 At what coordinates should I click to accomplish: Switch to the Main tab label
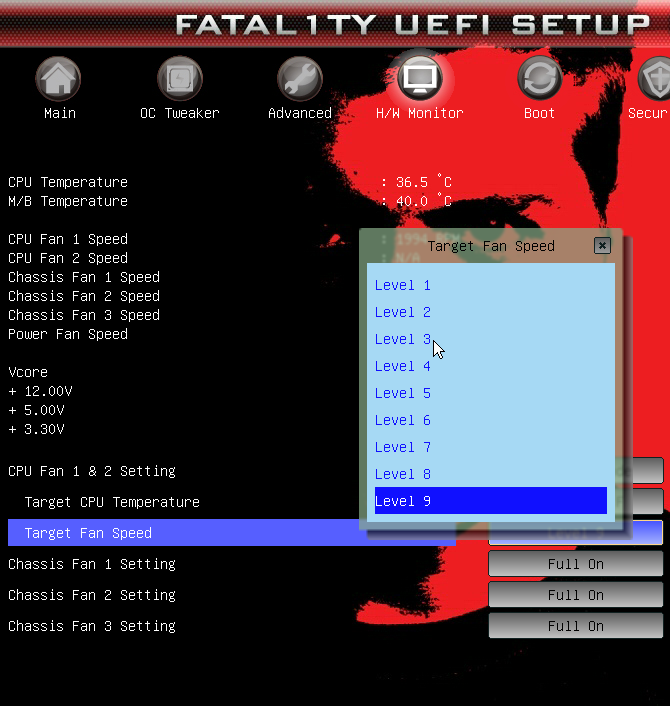coord(60,113)
